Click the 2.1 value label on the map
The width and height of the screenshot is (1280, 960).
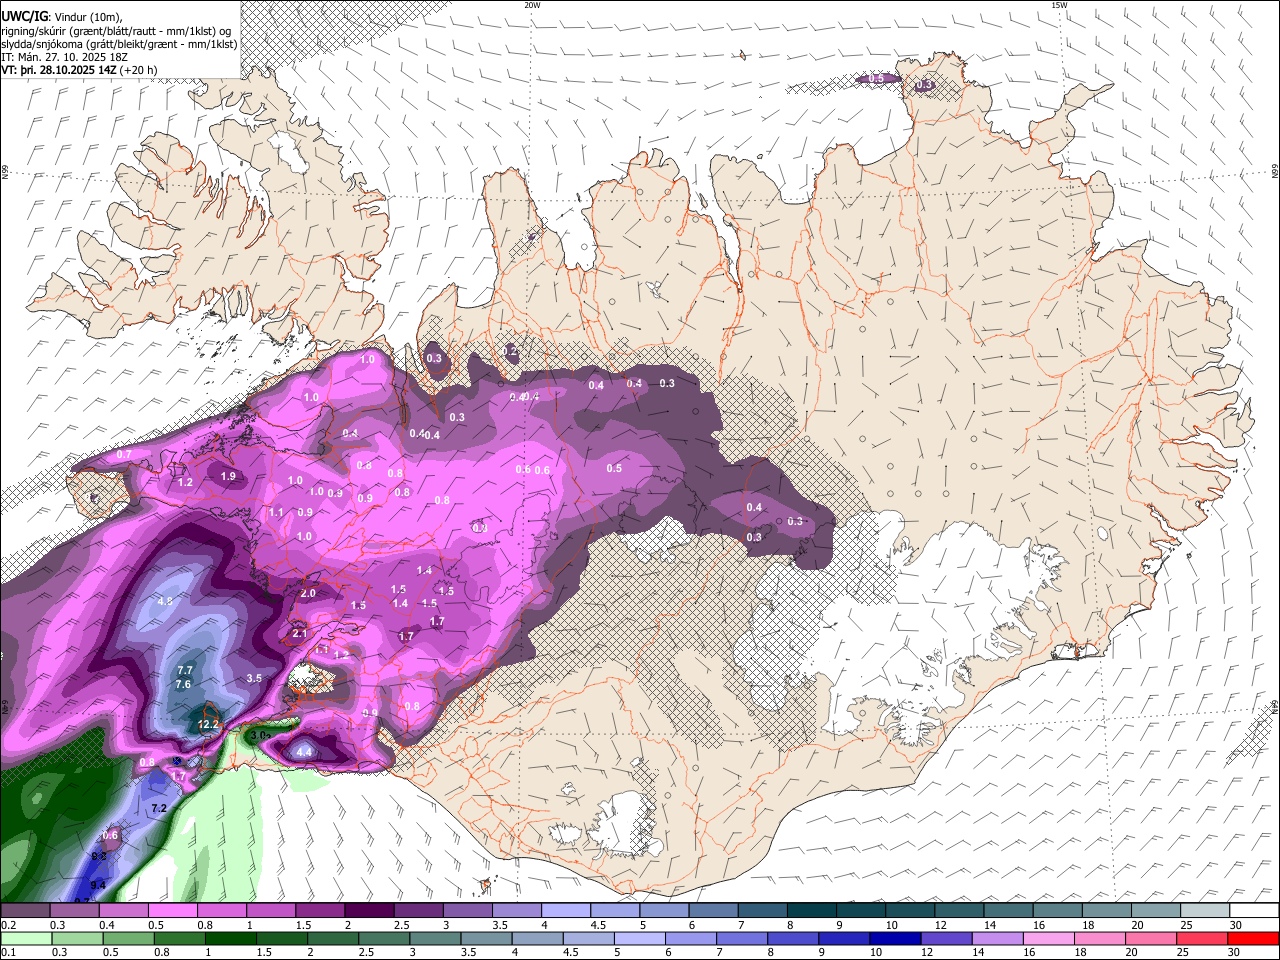click(299, 634)
